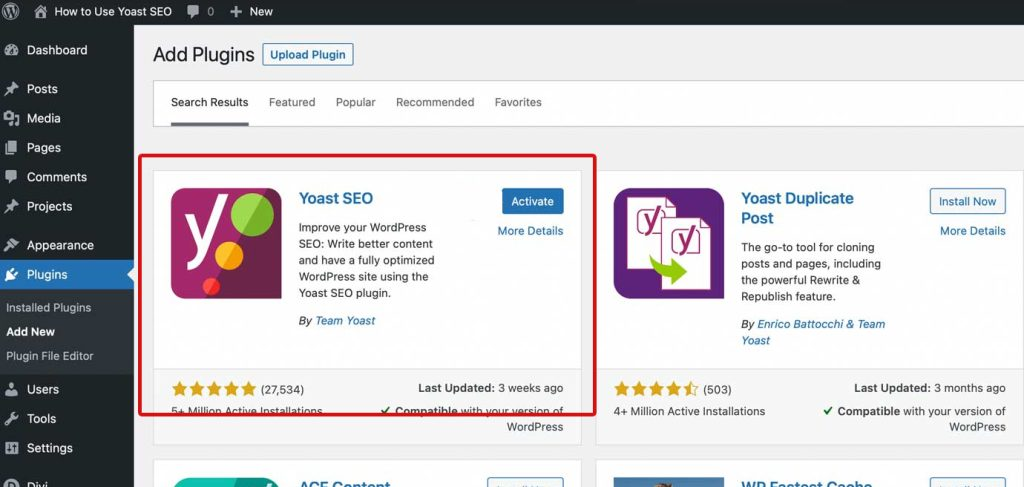
Task: Switch to the Popular tab
Action: tap(355, 102)
